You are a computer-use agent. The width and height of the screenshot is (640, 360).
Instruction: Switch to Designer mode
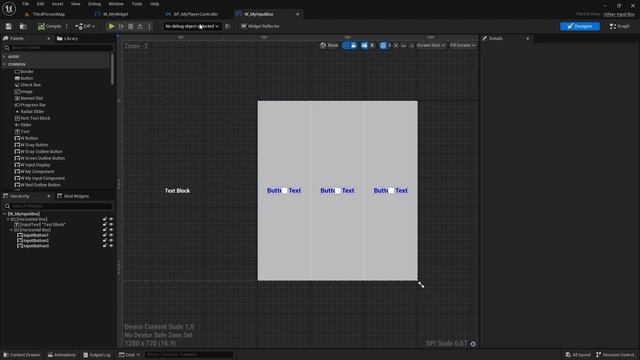coord(580,26)
